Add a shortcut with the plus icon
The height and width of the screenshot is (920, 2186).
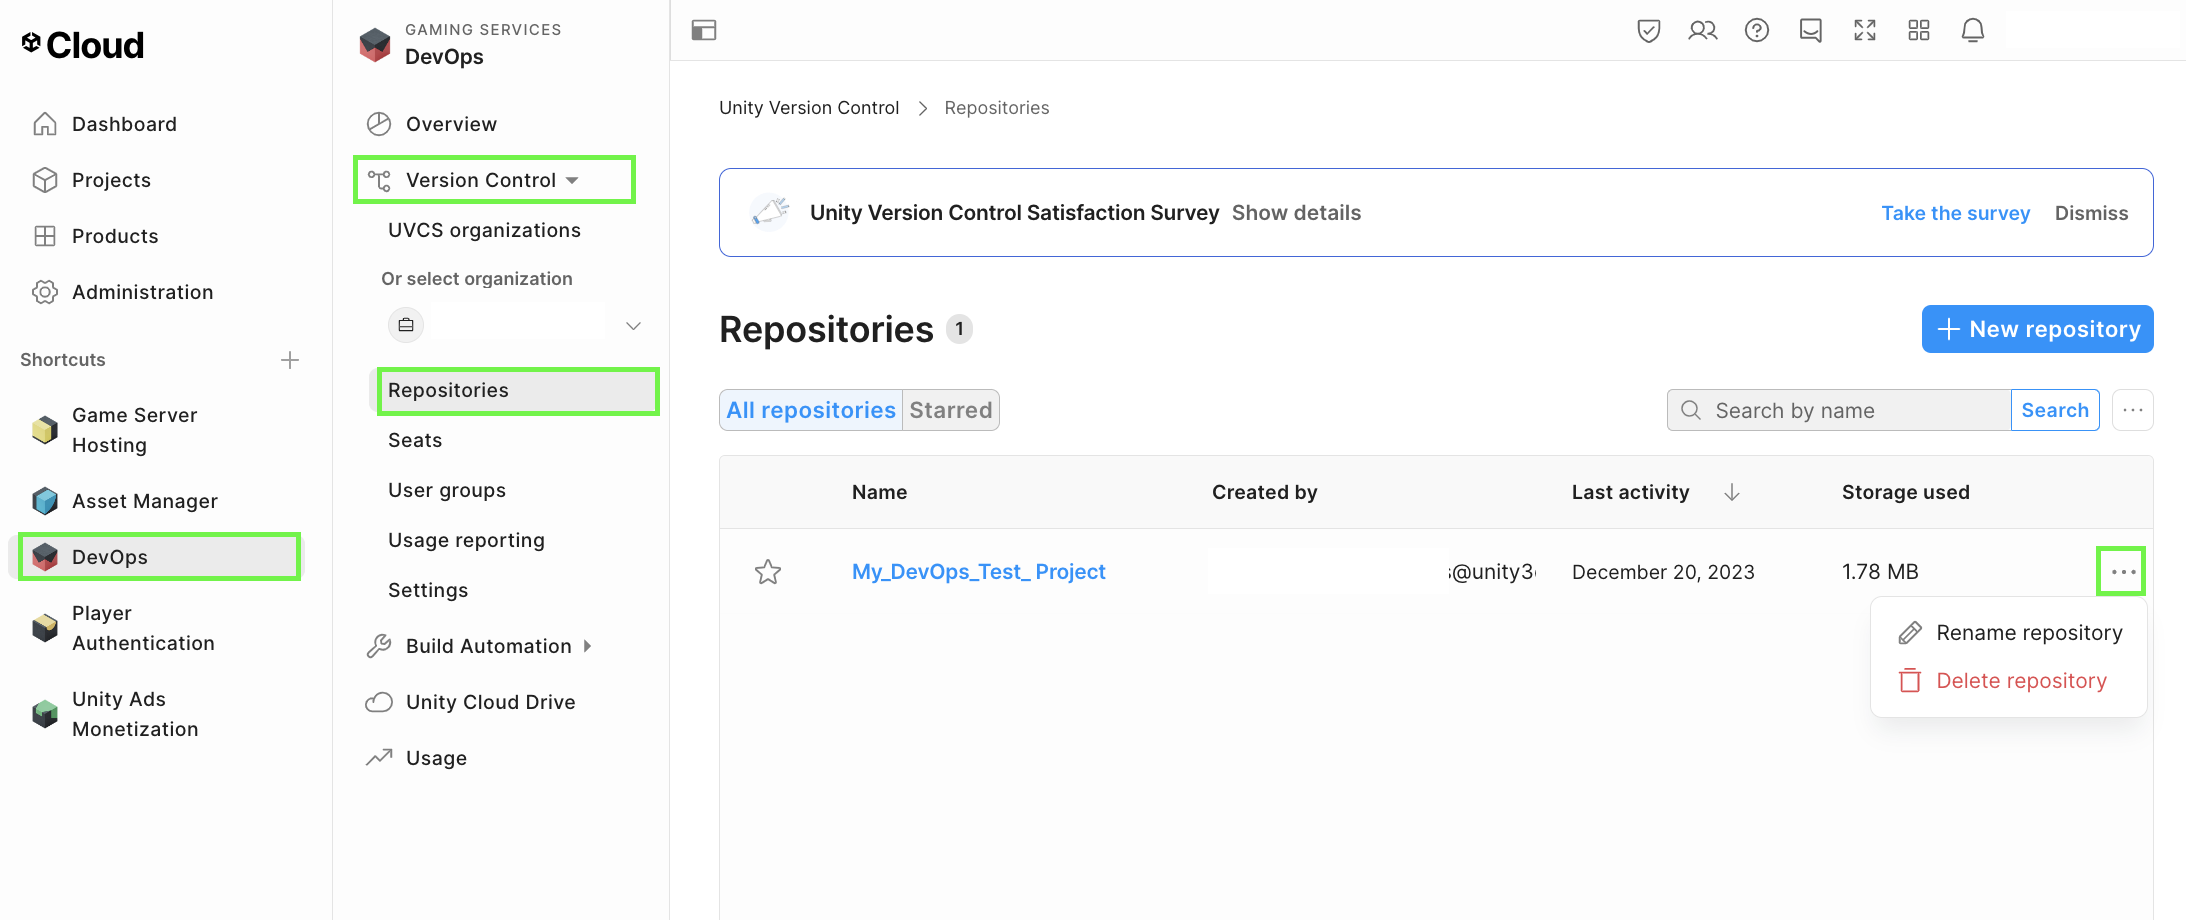point(290,360)
